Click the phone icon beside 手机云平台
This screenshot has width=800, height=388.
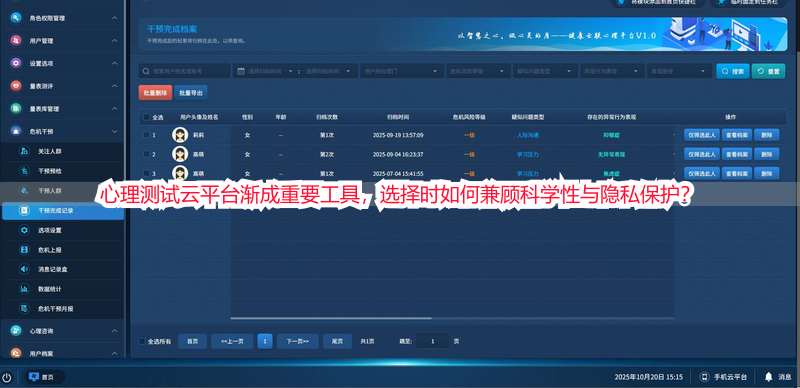[705, 377]
